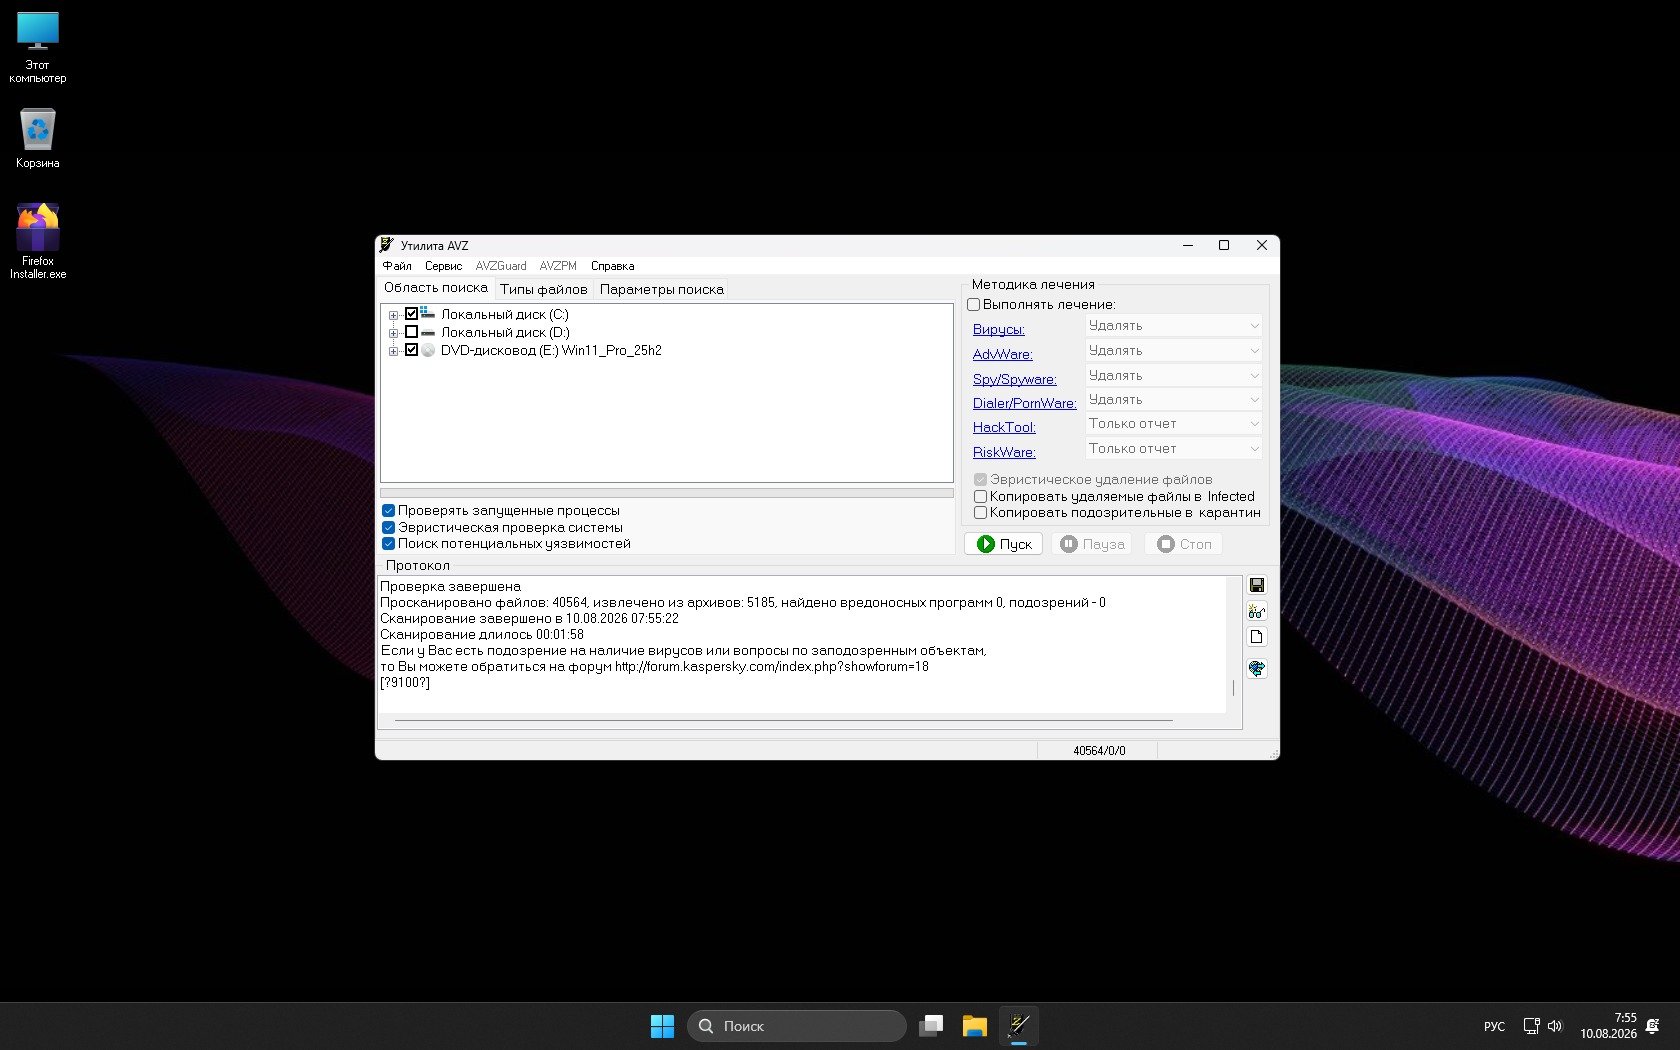1680x1050 pixels.
Task: Open the RiskWare action dropdown
Action: pos(1173,449)
